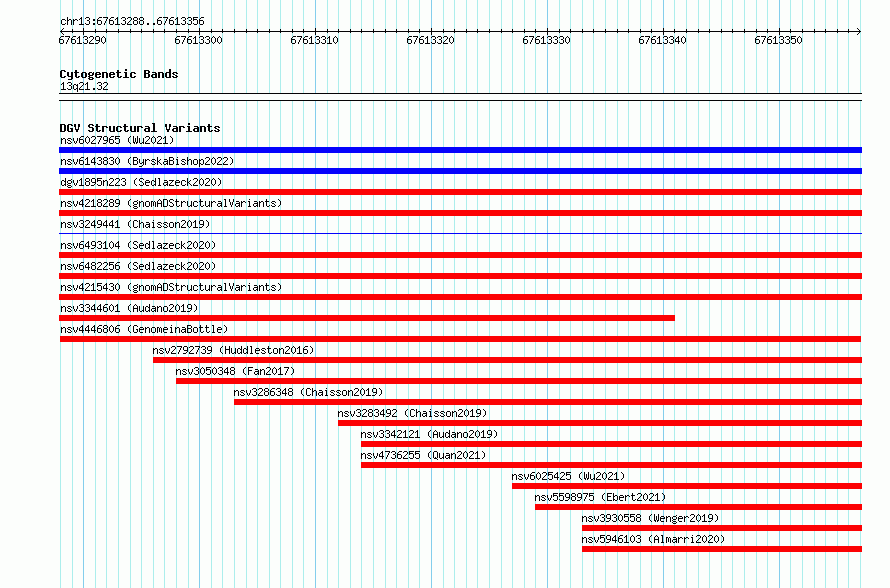The image size is (890, 588).
Task: Click ruler position 67613310
Action: tap(314, 40)
